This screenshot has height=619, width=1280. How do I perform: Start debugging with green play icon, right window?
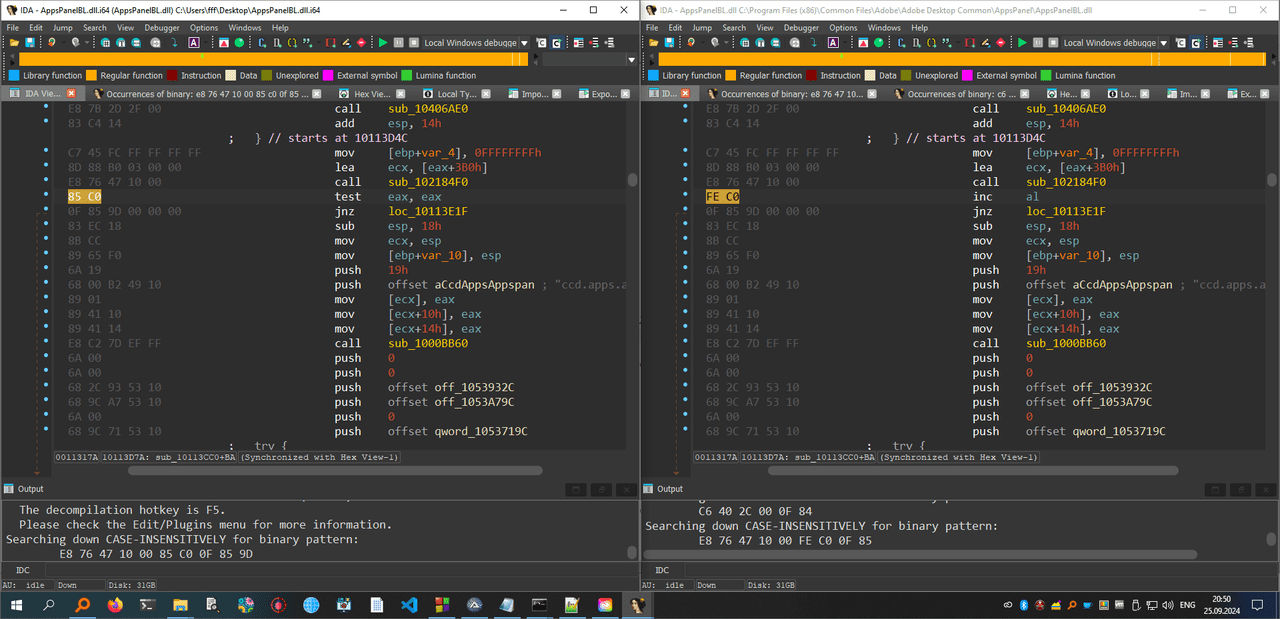[x=1022, y=43]
